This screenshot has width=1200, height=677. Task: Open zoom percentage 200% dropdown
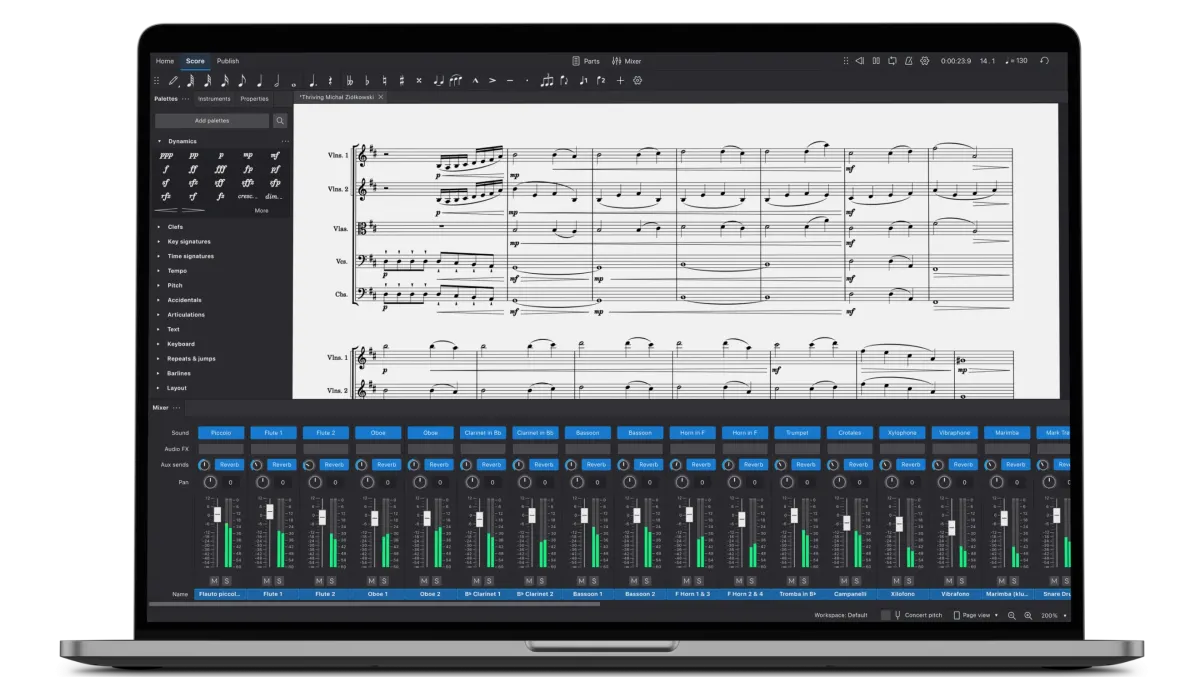click(1053, 615)
